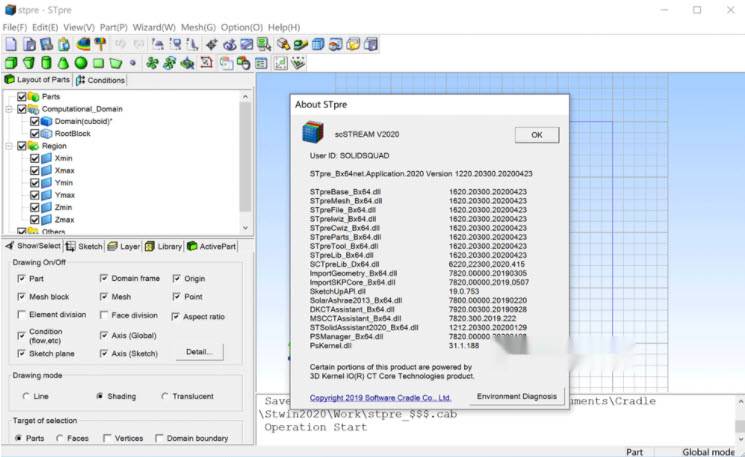Switch to the Conditions tab
Screen dimensions: 745x457
(x=101, y=80)
